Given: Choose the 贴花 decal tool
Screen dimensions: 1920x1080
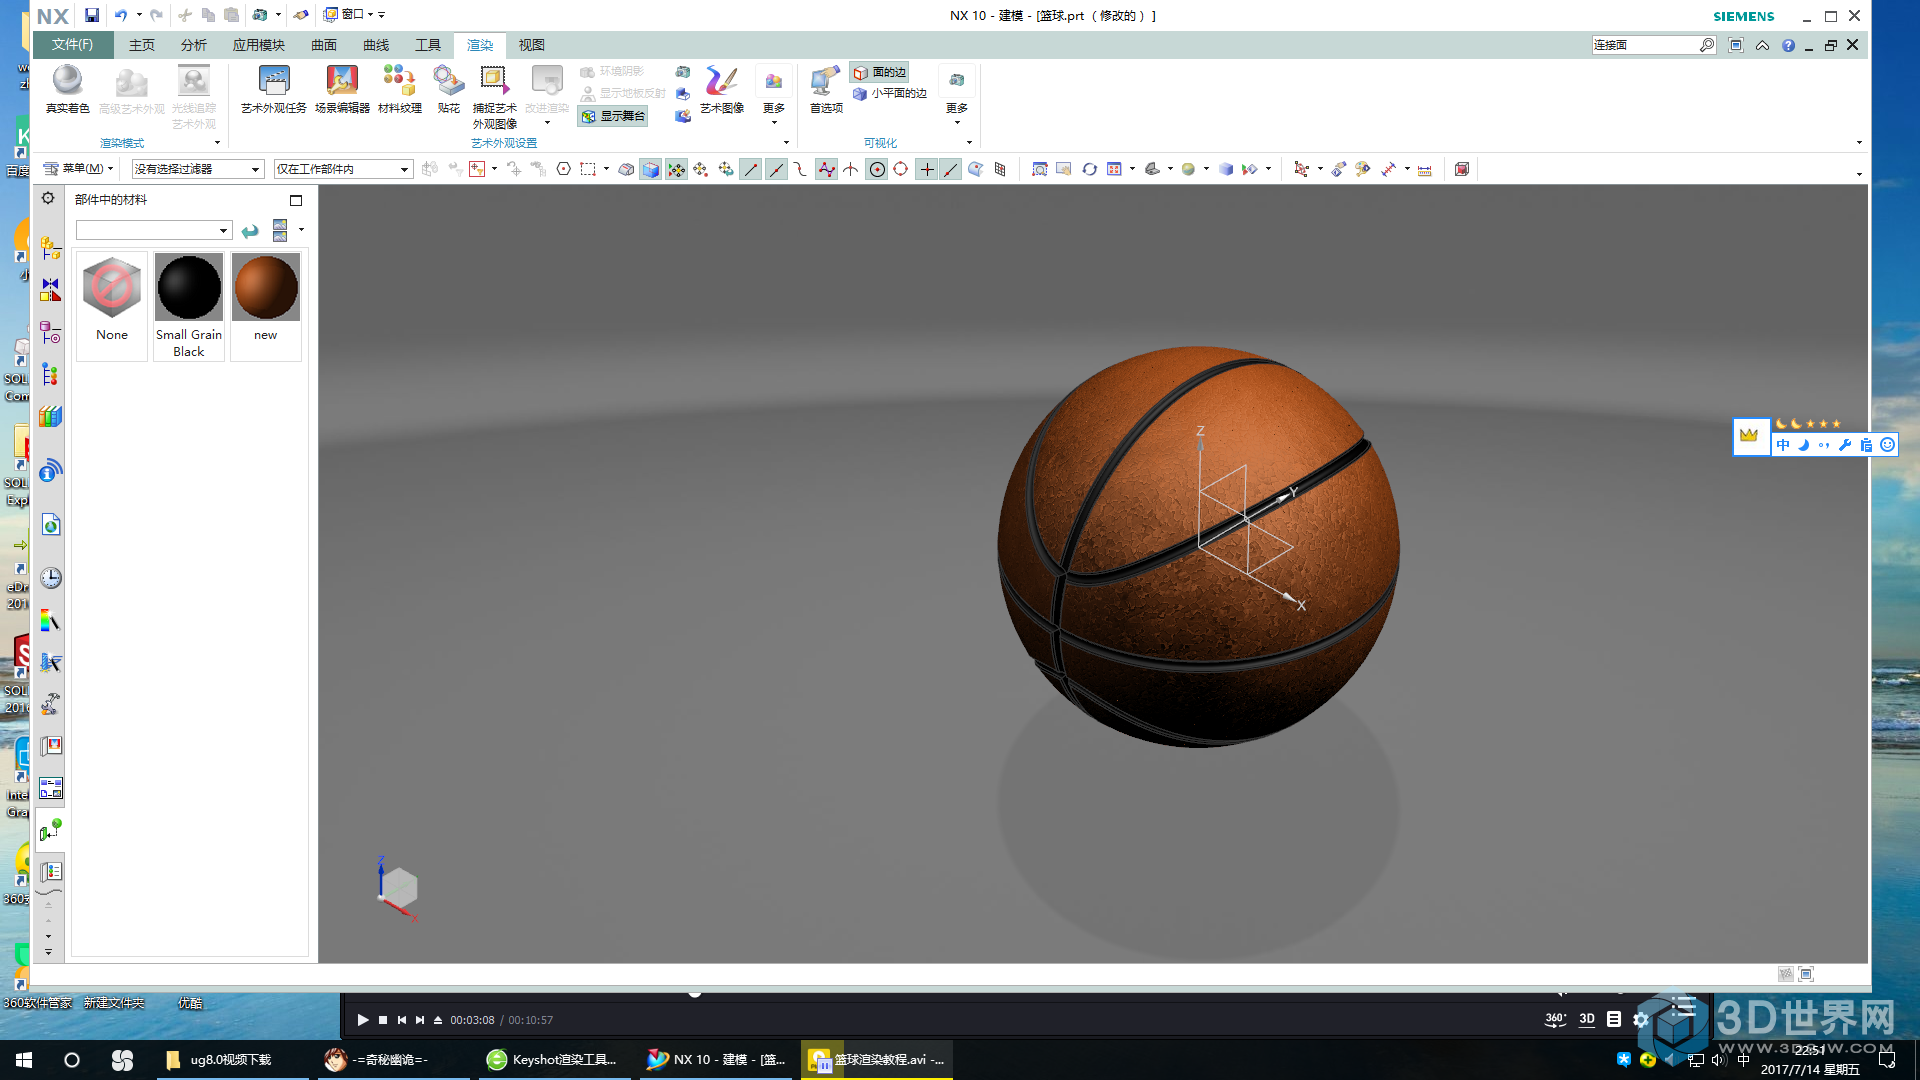Looking at the screenshot, I should pyautogui.click(x=448, y=90).
